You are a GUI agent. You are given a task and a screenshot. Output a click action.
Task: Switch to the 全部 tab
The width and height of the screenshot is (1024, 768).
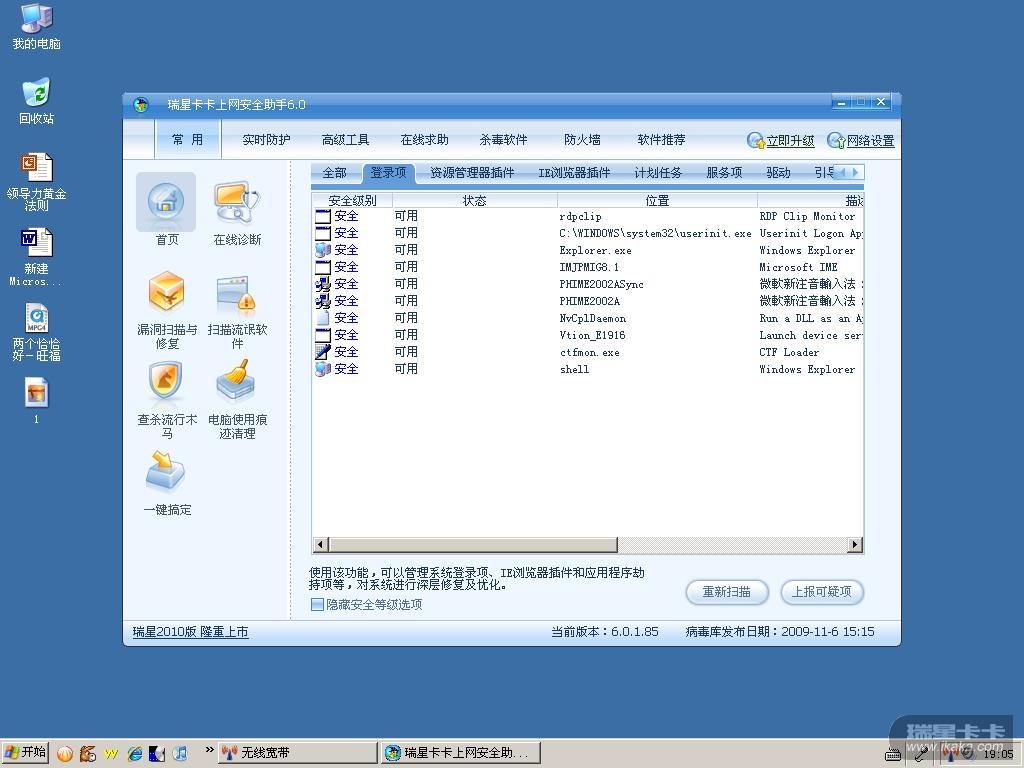point(334,172)
